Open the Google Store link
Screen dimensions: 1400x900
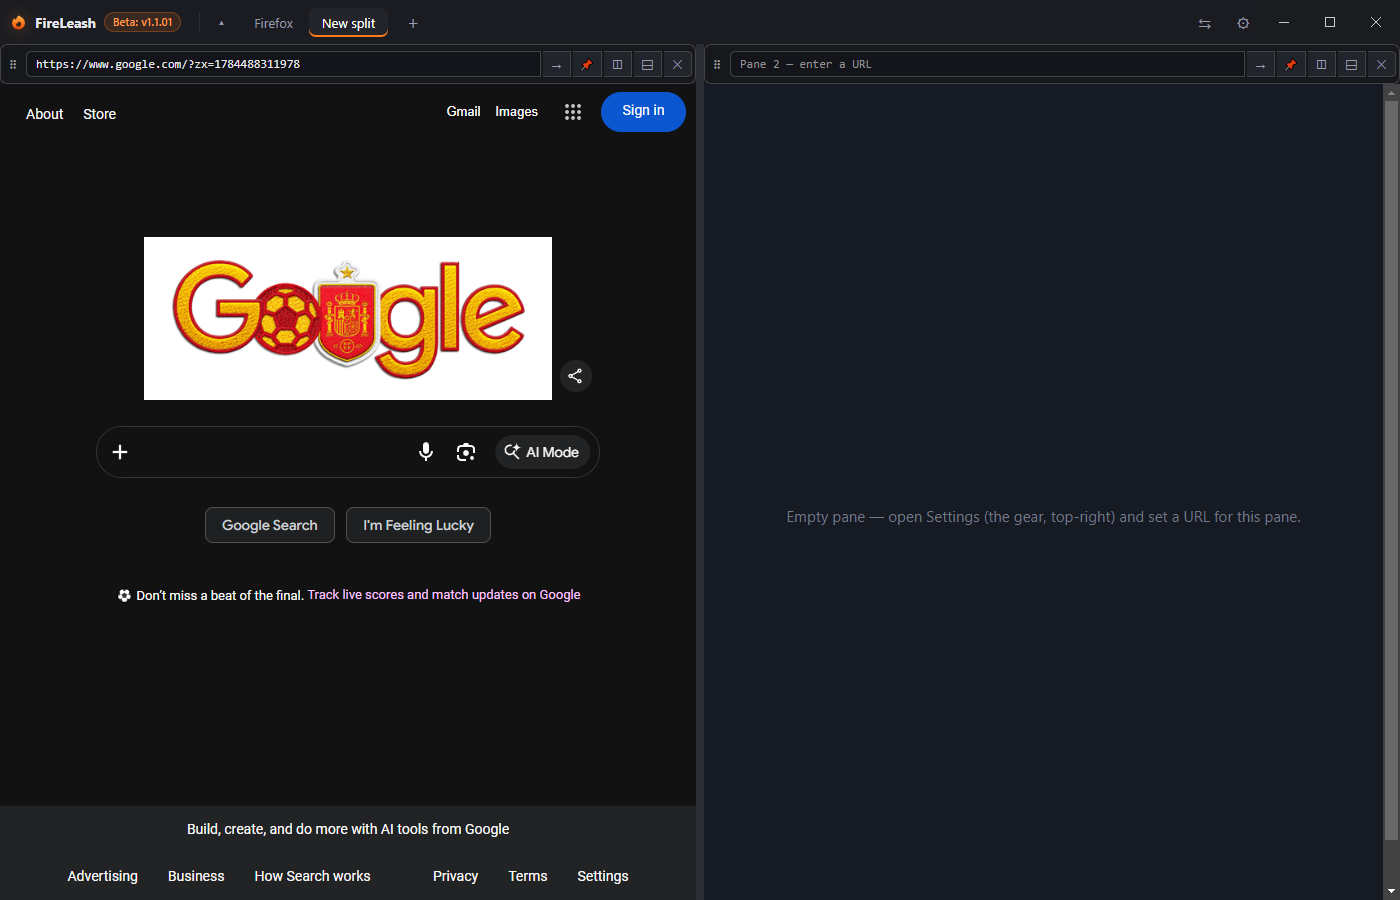tap(99, 114)
